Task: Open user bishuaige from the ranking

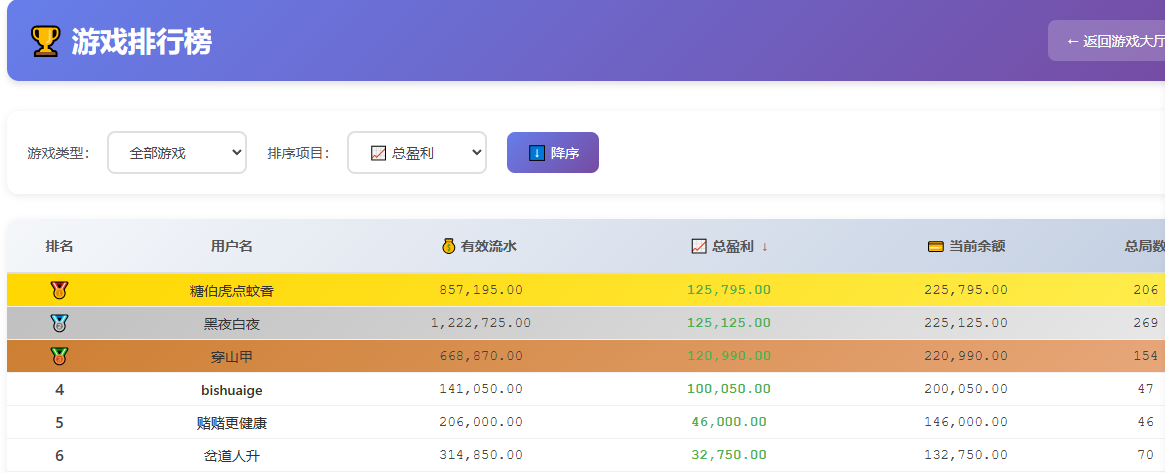Action: coord(232,390)
